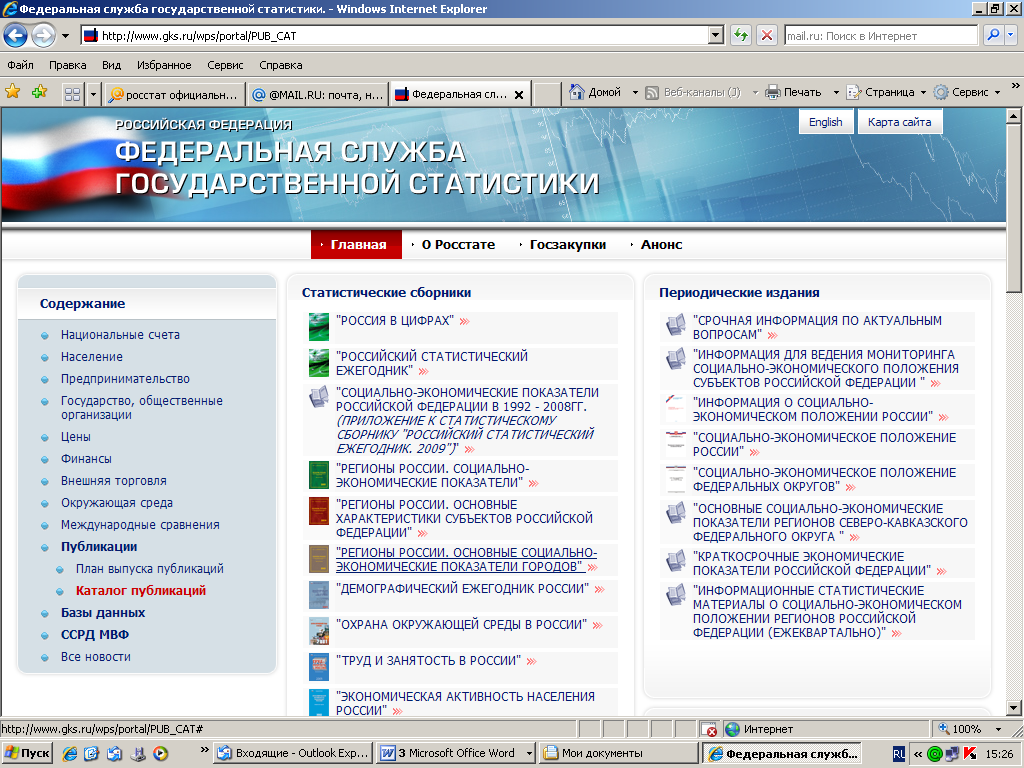1024x768 pixels.
Task: Switch to Входящие - Outlook Express taskbar button
Action: pyautogui.click(x=293, y=753)
